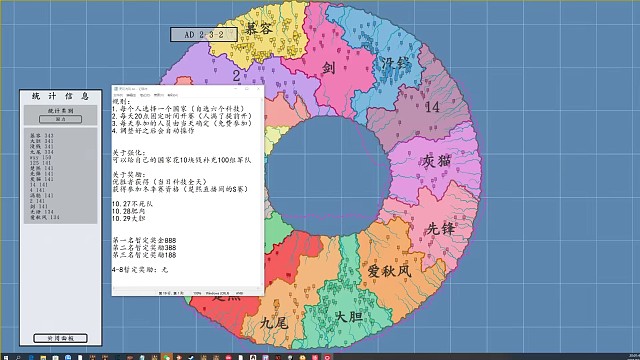Click the '爱秋风 134' row in statistics
The height and width of the screenshot is (360, 640).
coord(44,217)
